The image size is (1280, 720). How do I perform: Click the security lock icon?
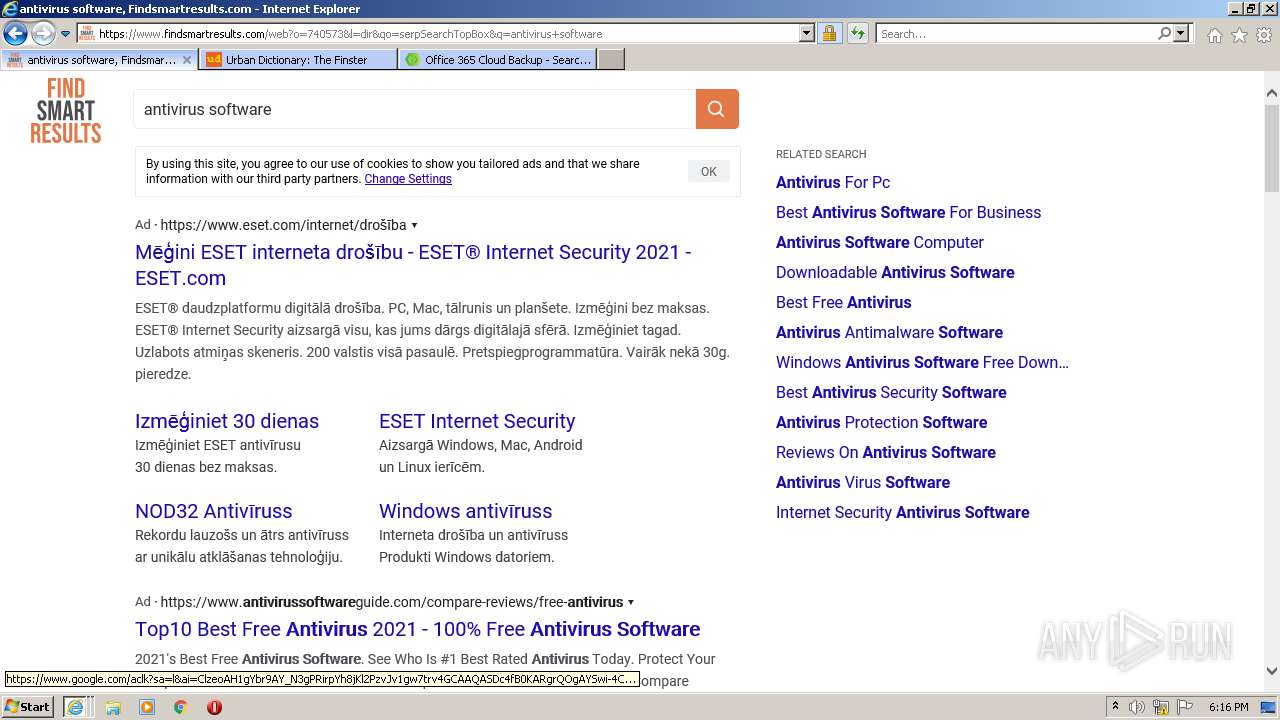click(829, 34)
